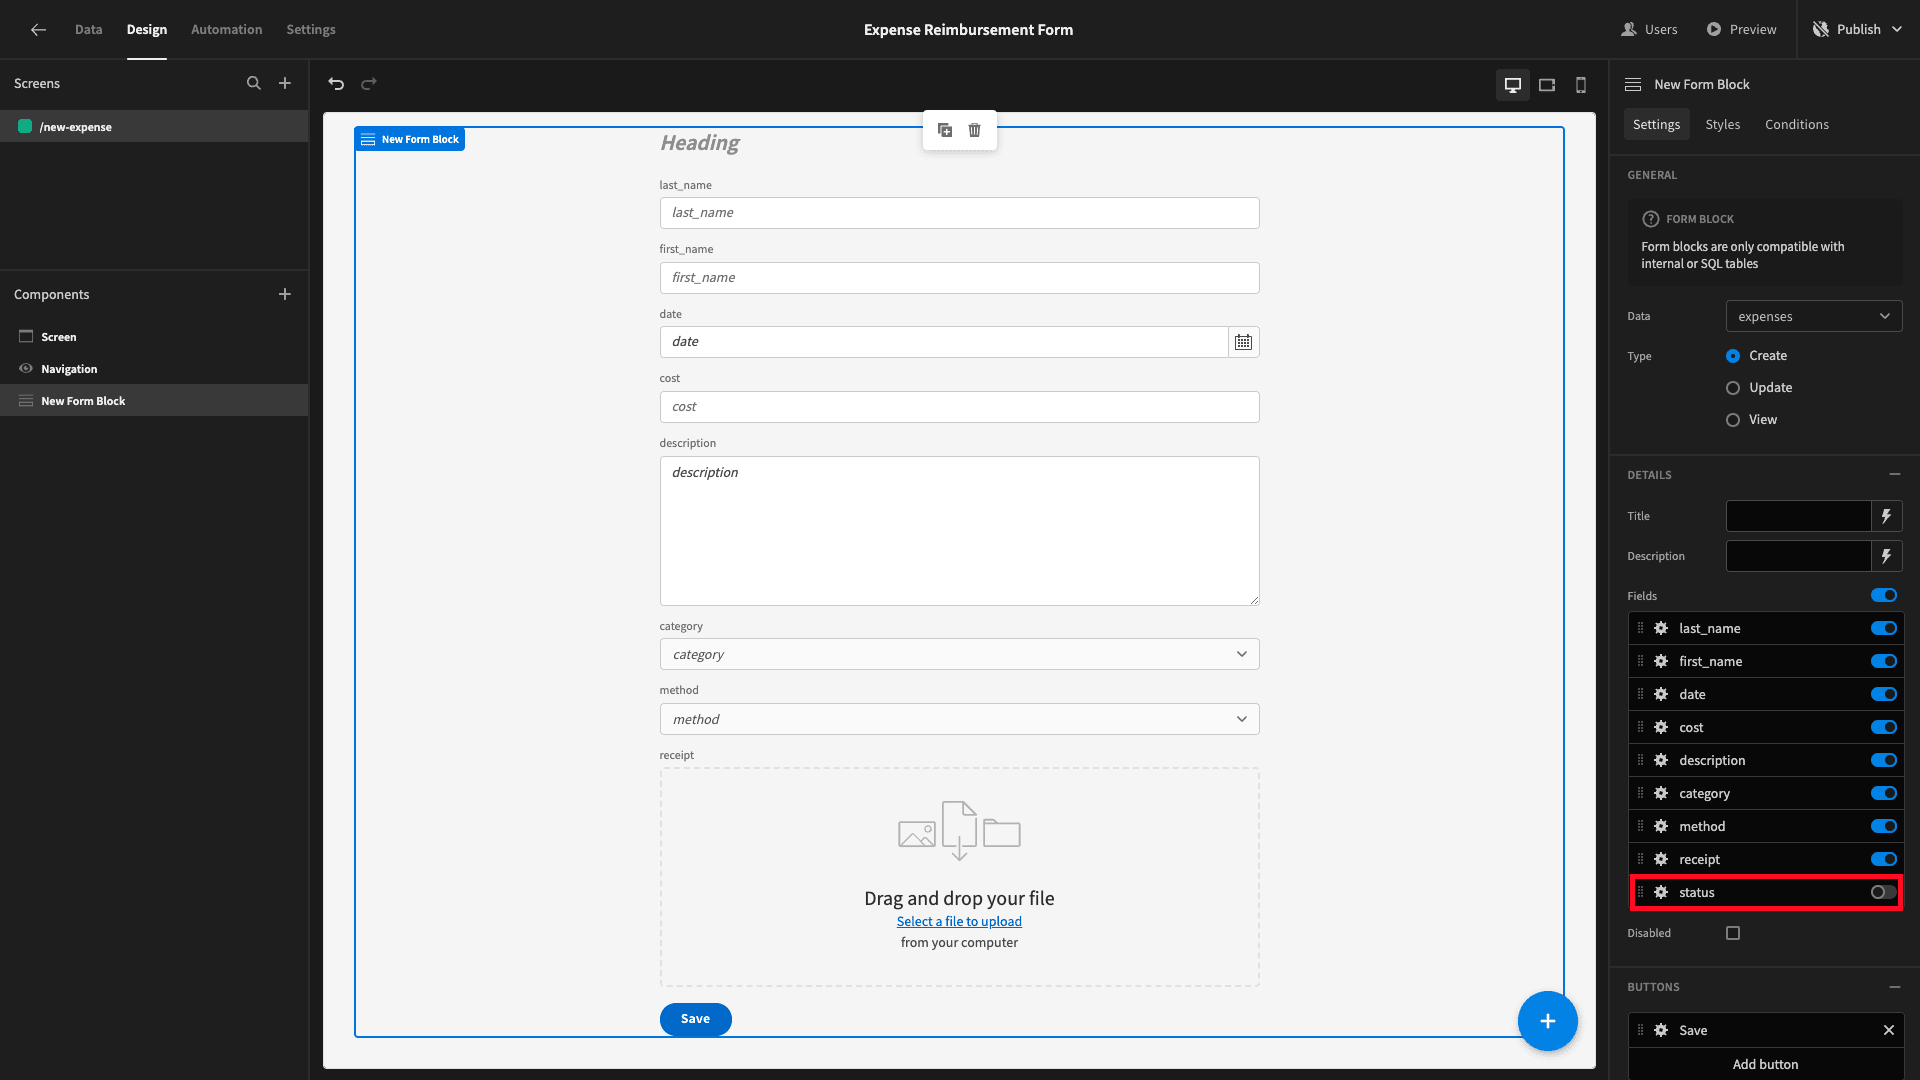Switch to desktop preview icon

[x=1513, y=85]
